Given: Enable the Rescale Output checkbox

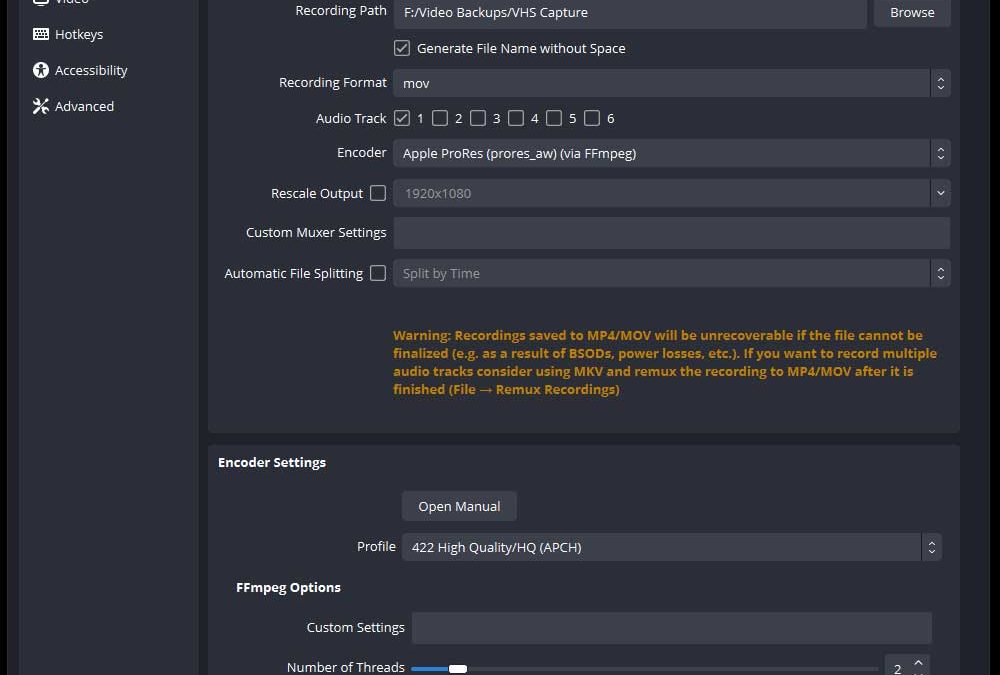Looking at the screenshot, I should [x=378, y=193].
